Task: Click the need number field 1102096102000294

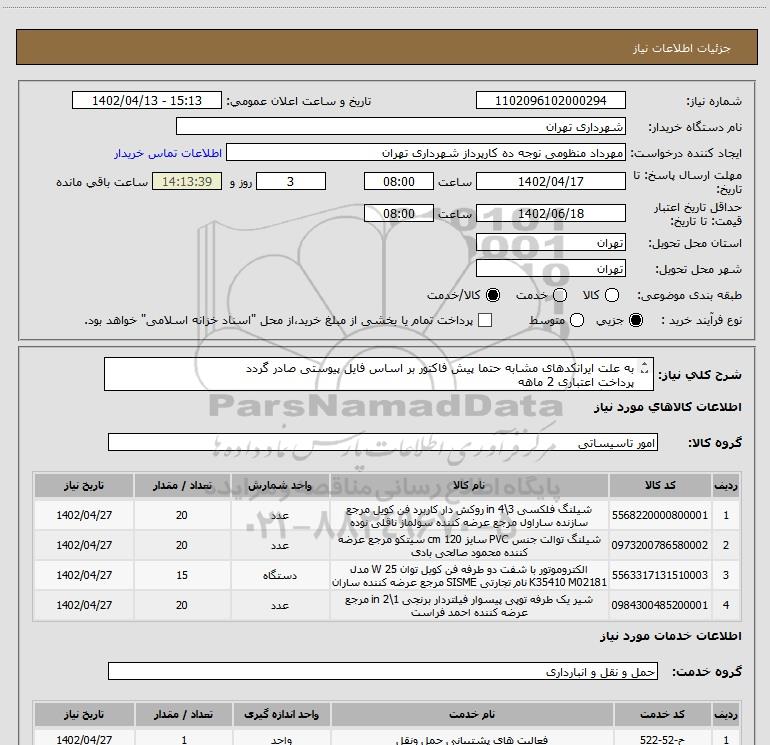Action: pos(550,100)
